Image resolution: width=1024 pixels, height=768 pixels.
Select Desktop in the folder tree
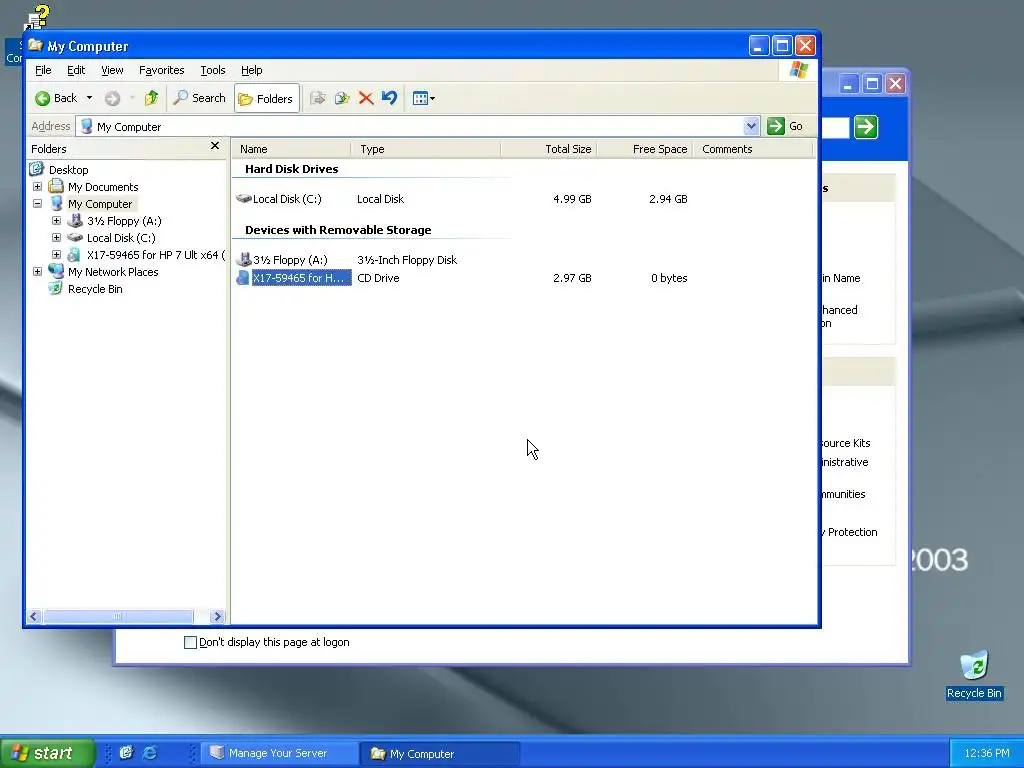[x=68, y=170]
